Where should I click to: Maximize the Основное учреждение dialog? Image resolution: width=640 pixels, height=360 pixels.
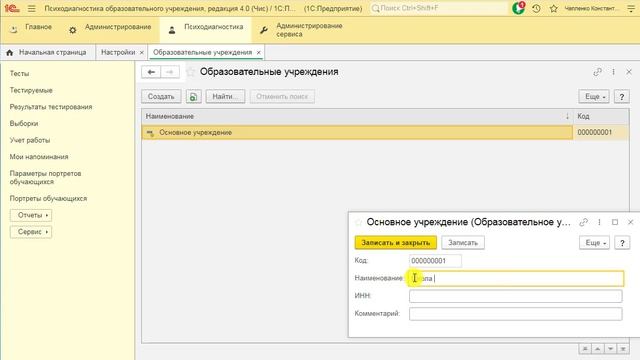click(x=615, y=222)
